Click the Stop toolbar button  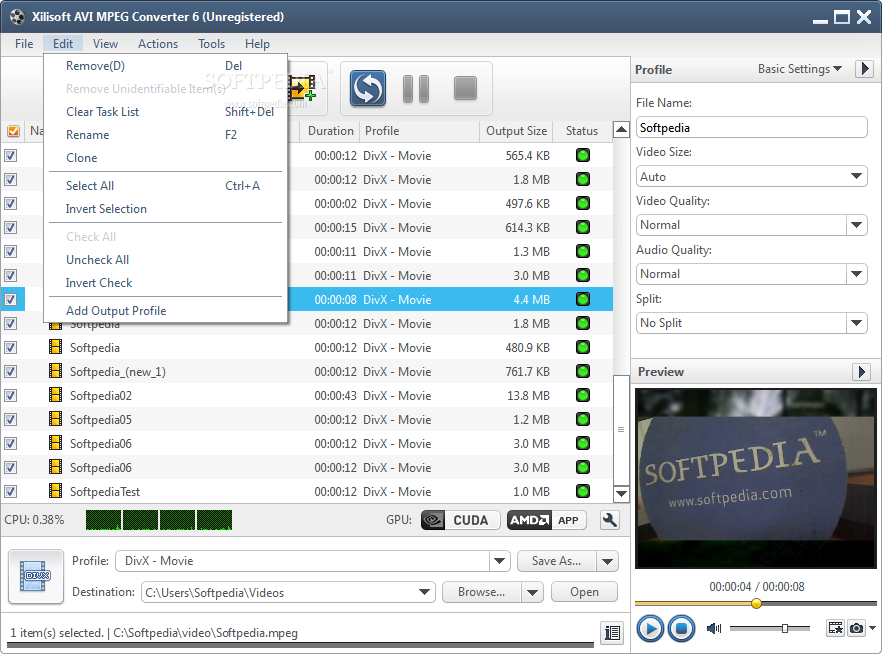coord(465,88)
